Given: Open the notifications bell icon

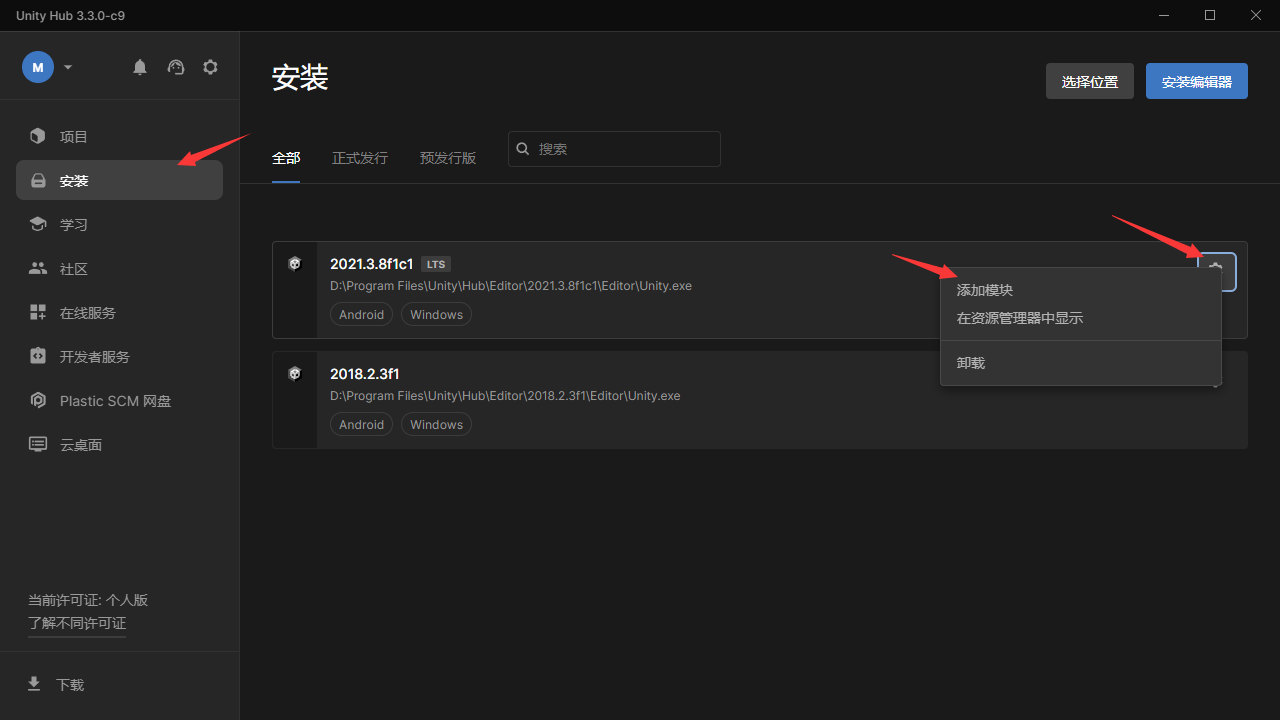Looking at the screenshot, I should point(140,67).
